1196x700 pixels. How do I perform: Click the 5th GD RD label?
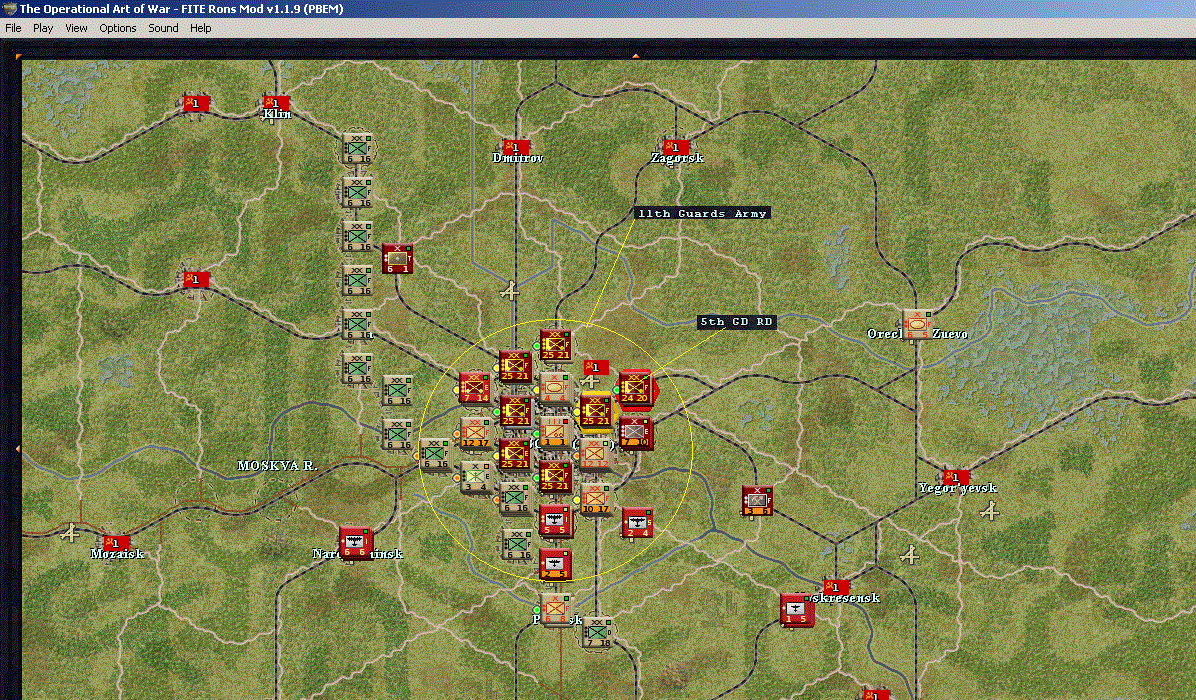737,322
